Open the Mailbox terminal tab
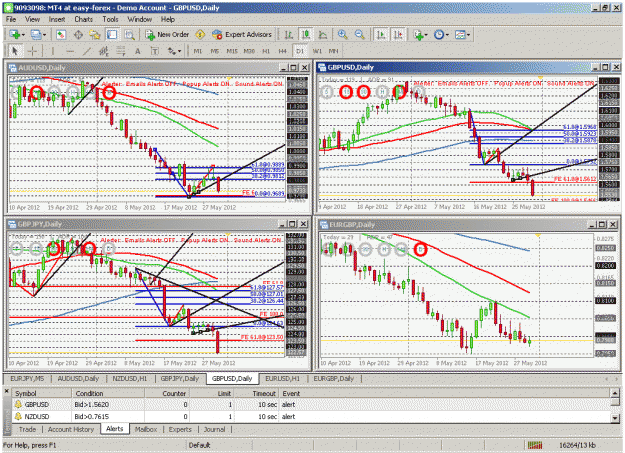Viewport: 625px width, 453px height. coord(146,429)
